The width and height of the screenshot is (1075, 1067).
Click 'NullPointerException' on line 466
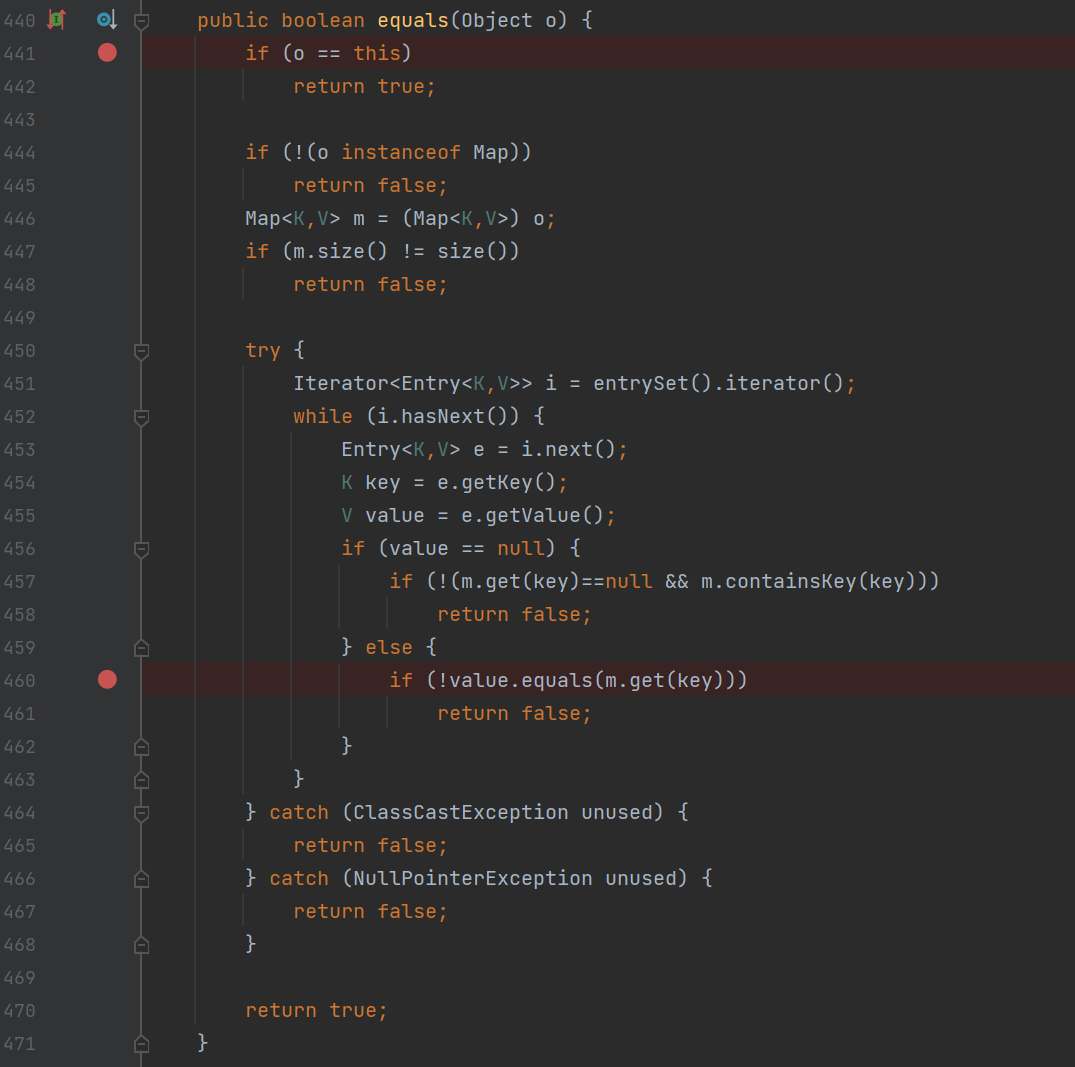click(x=472, y=878)
